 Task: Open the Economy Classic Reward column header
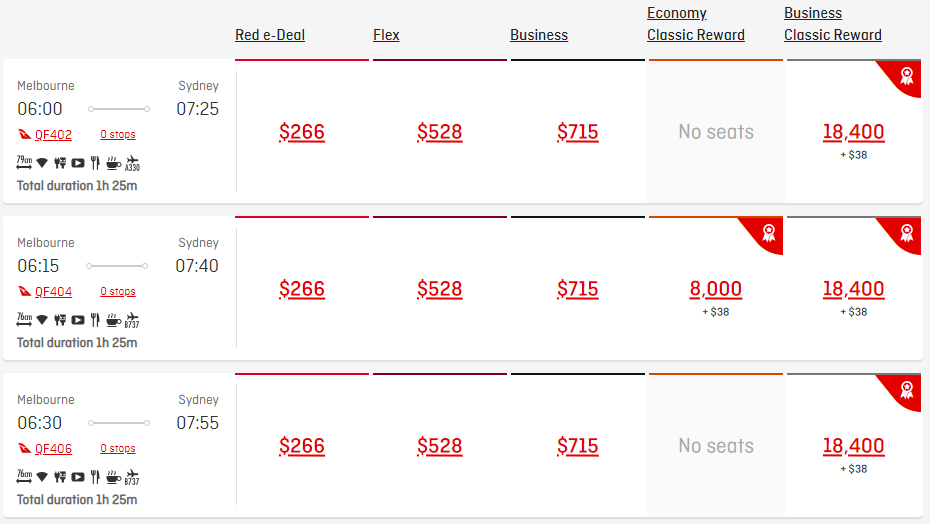click(696, 24)
